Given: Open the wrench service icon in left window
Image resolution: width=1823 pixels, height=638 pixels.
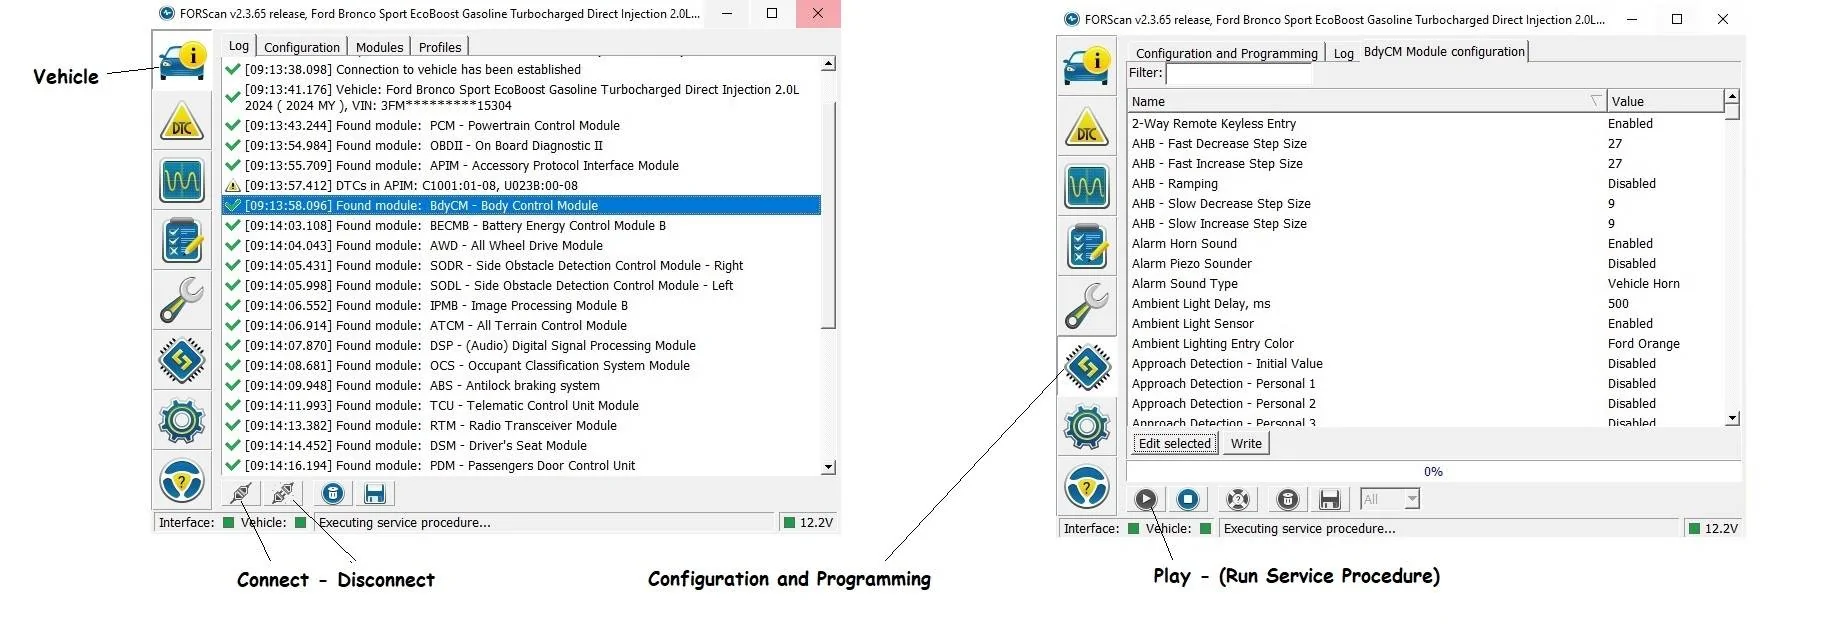Looking at the screenshot, I should [x=181, y=301].
